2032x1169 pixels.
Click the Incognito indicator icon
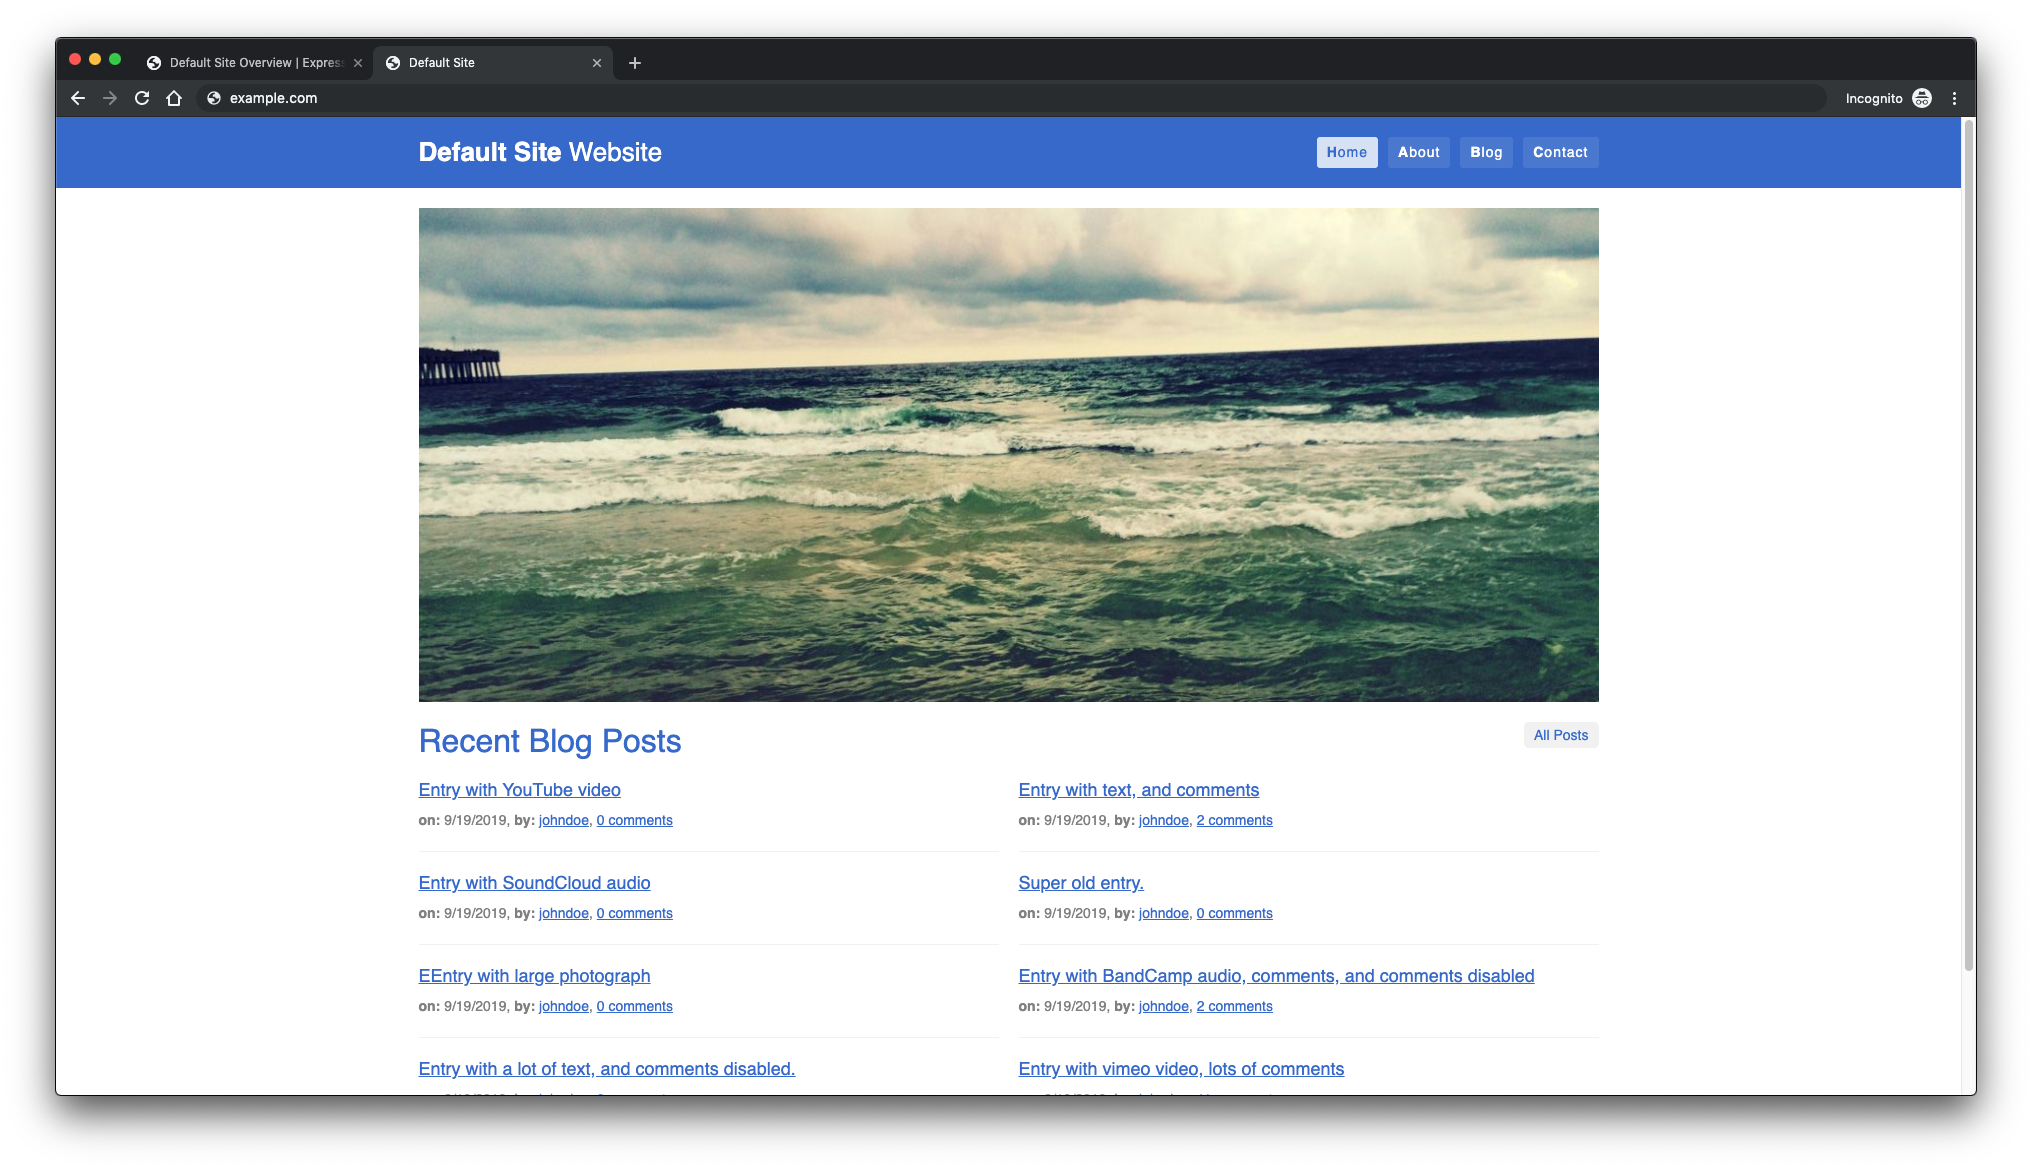pos(1922,98)
